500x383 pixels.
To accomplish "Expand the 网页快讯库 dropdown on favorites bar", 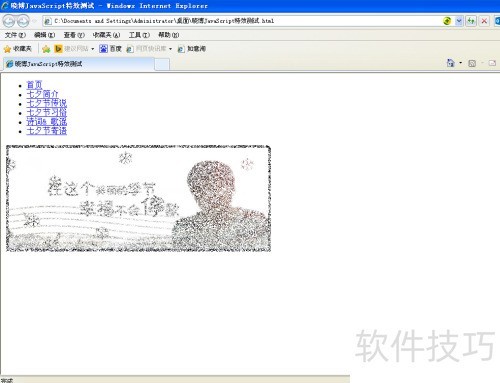I will click(x=170, y=49).
